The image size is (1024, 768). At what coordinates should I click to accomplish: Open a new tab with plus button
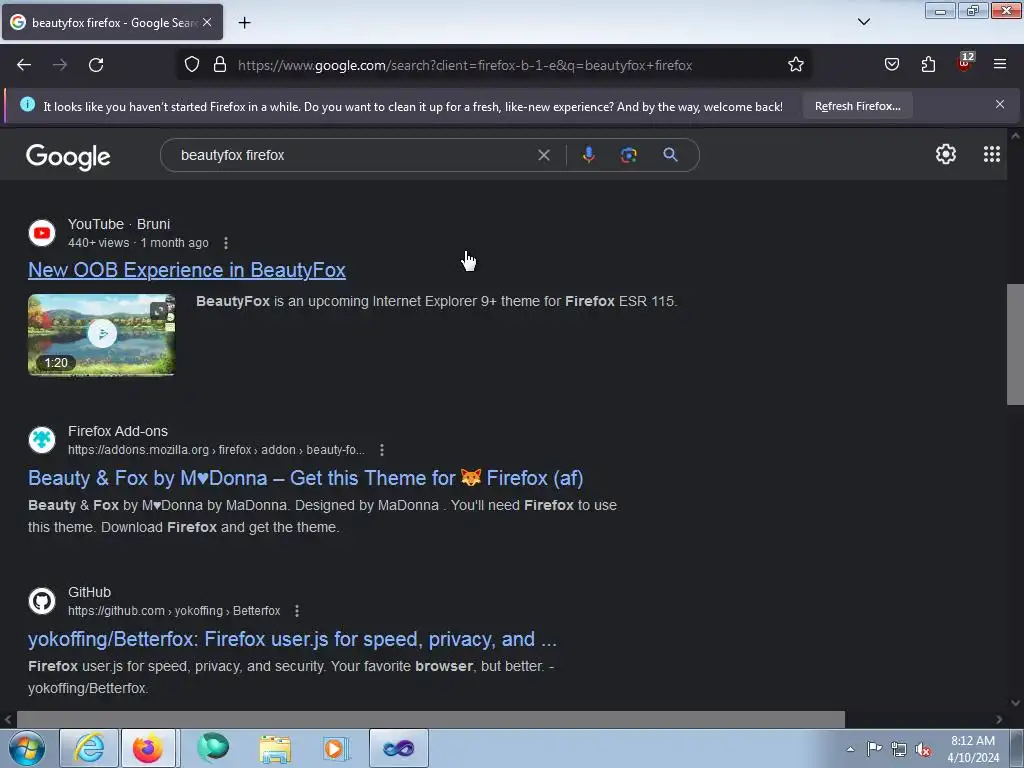(244, 23)
